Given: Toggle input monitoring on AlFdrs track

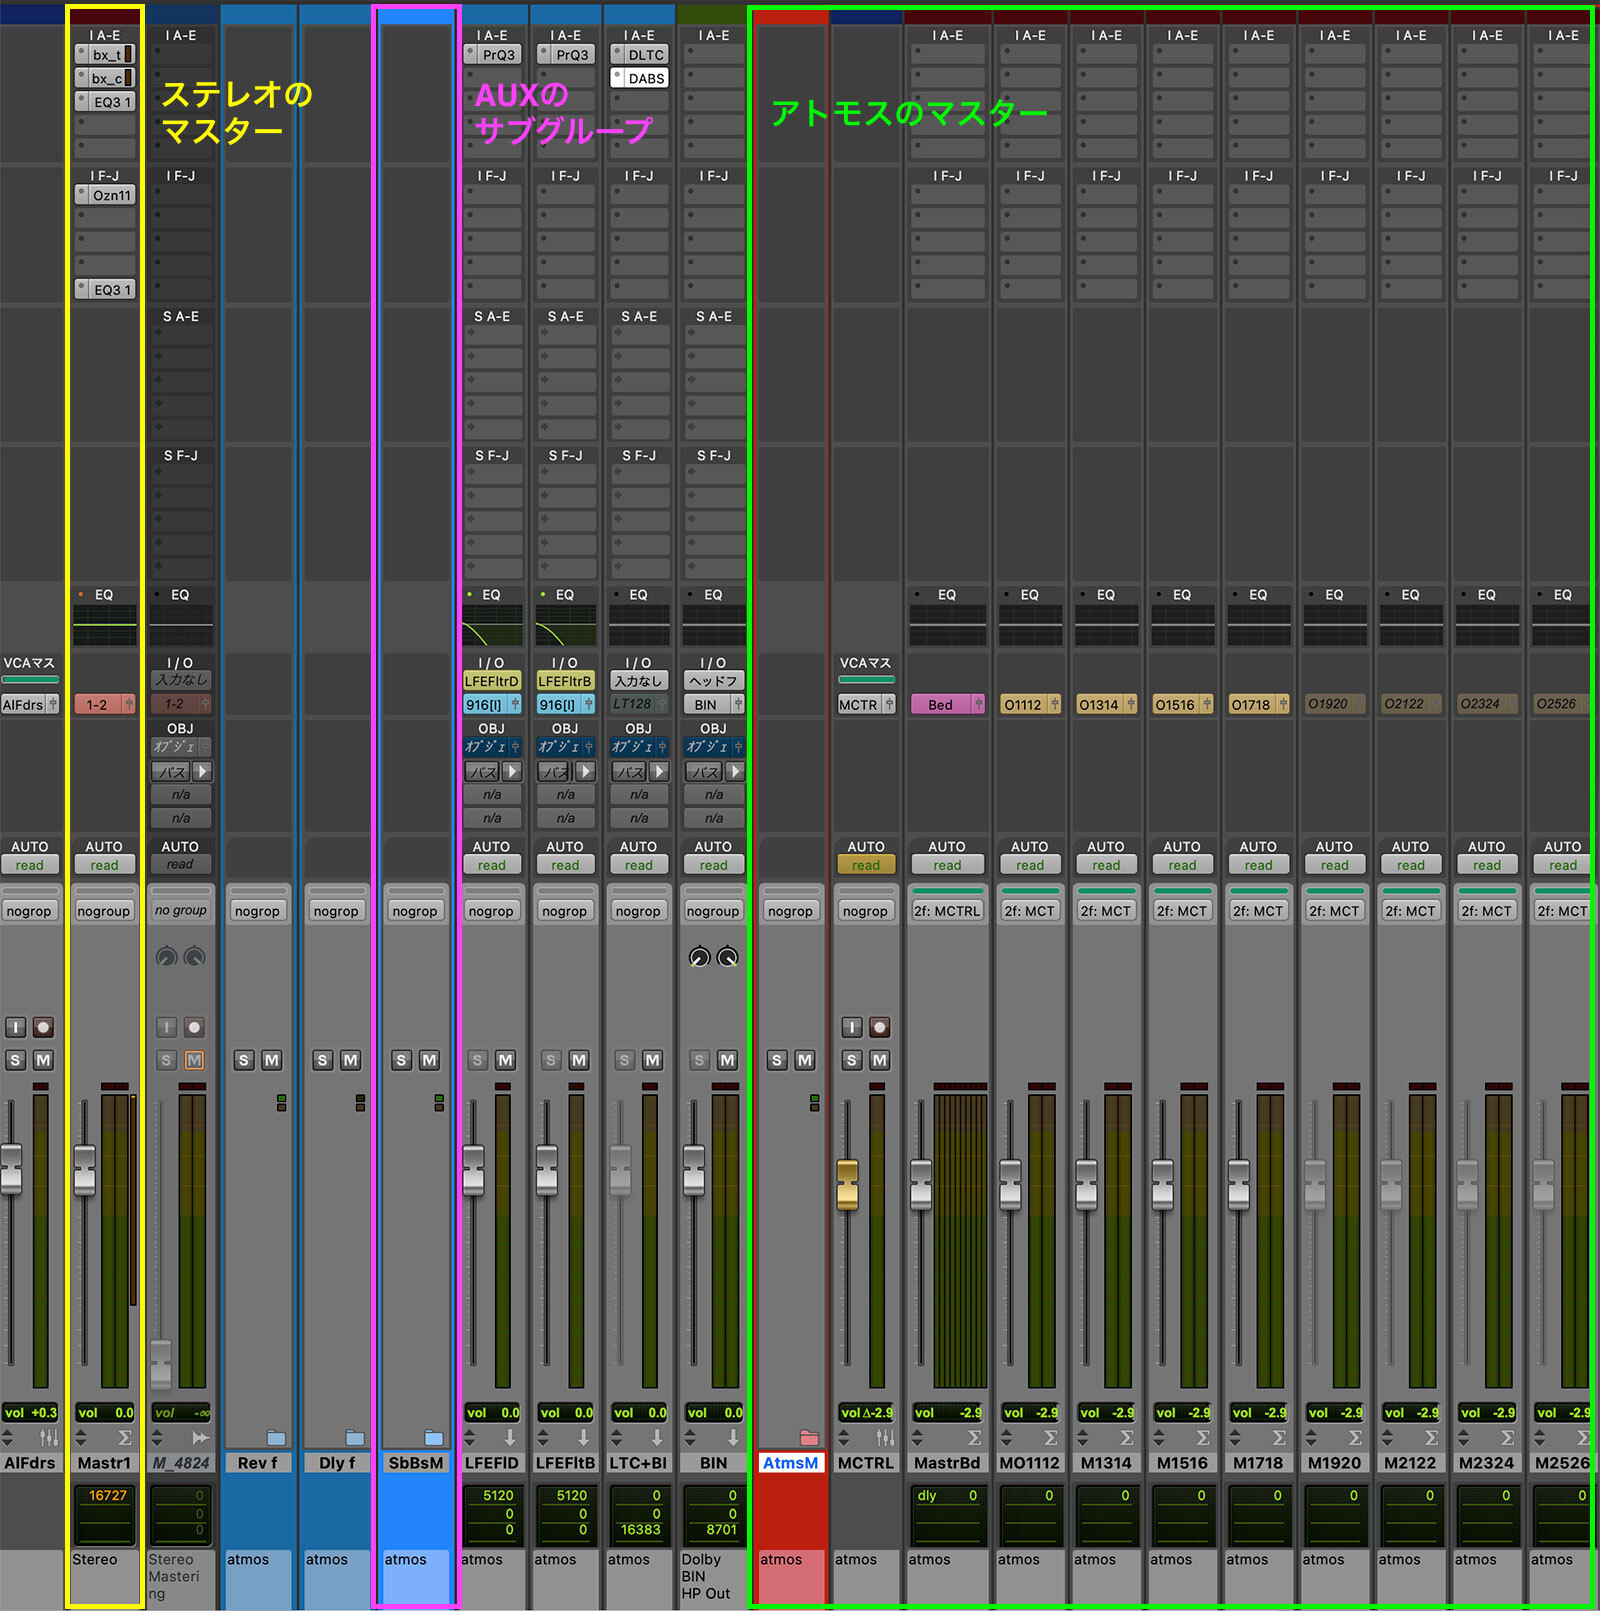Looking at the screenshot, I should 15,1027.
